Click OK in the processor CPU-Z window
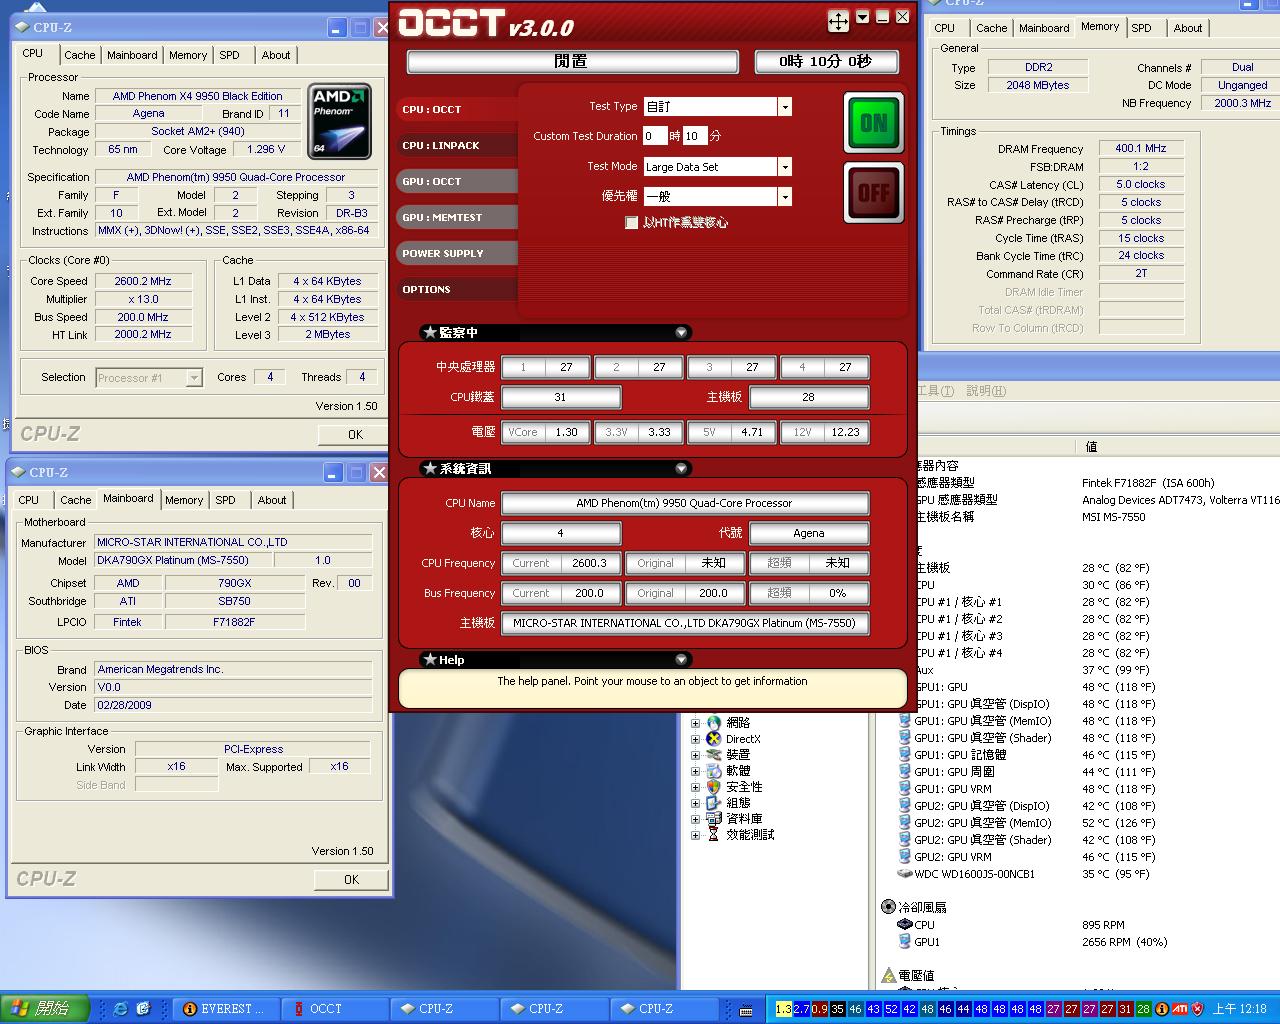Image resolution: width=1280 pixels, height=1024 pixels. click(355, 434)
